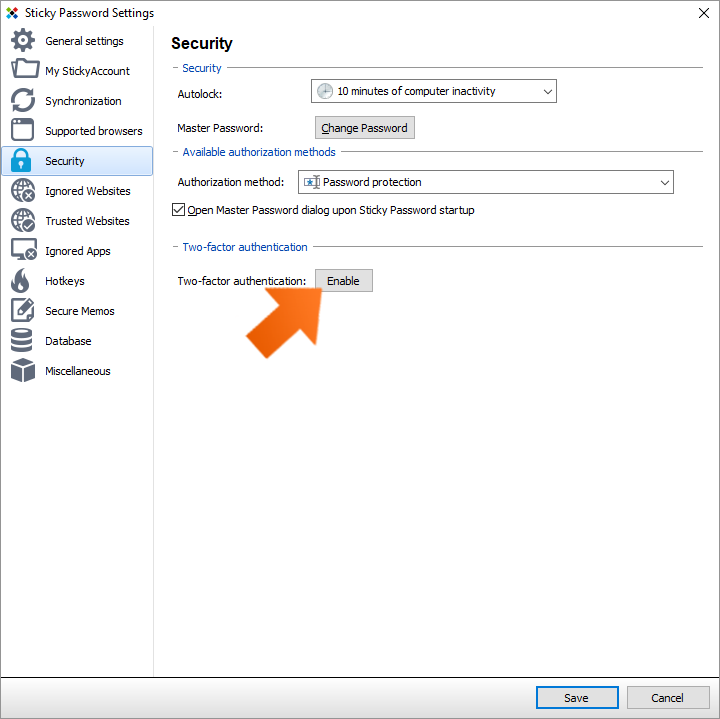Go to My StickyAccount page

pos(77,71)
